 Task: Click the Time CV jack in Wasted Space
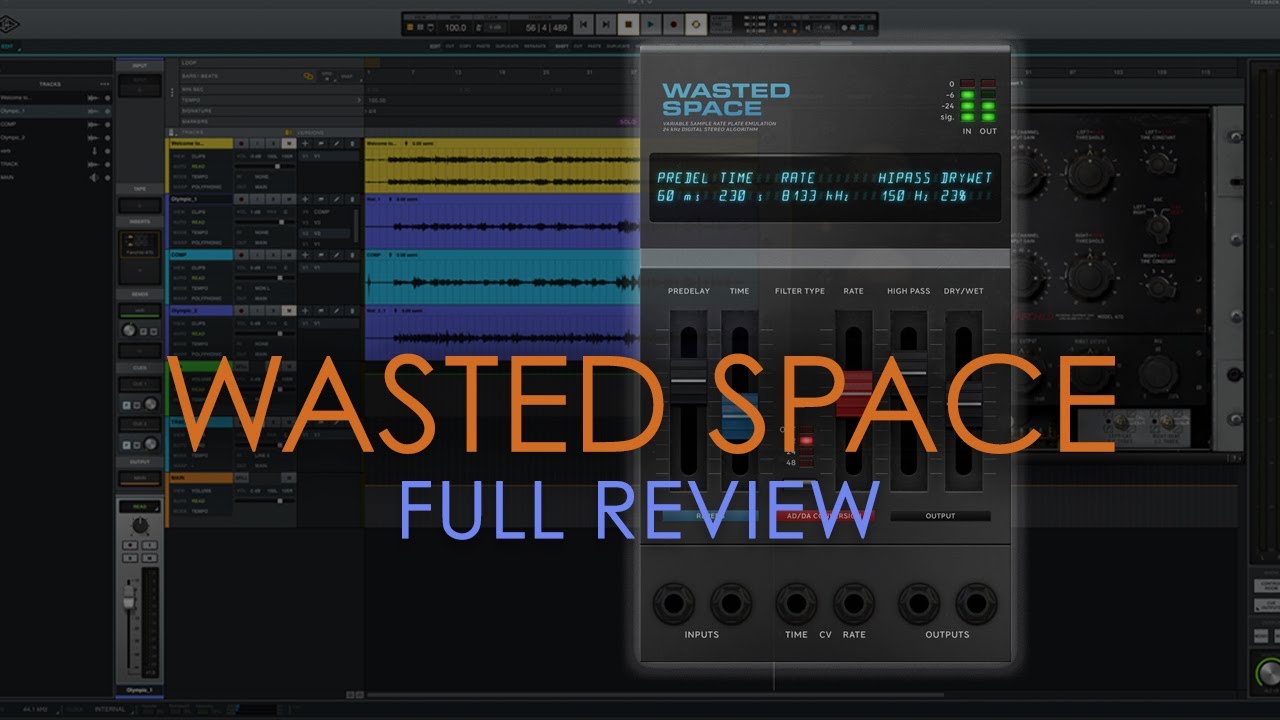[796, 603]
